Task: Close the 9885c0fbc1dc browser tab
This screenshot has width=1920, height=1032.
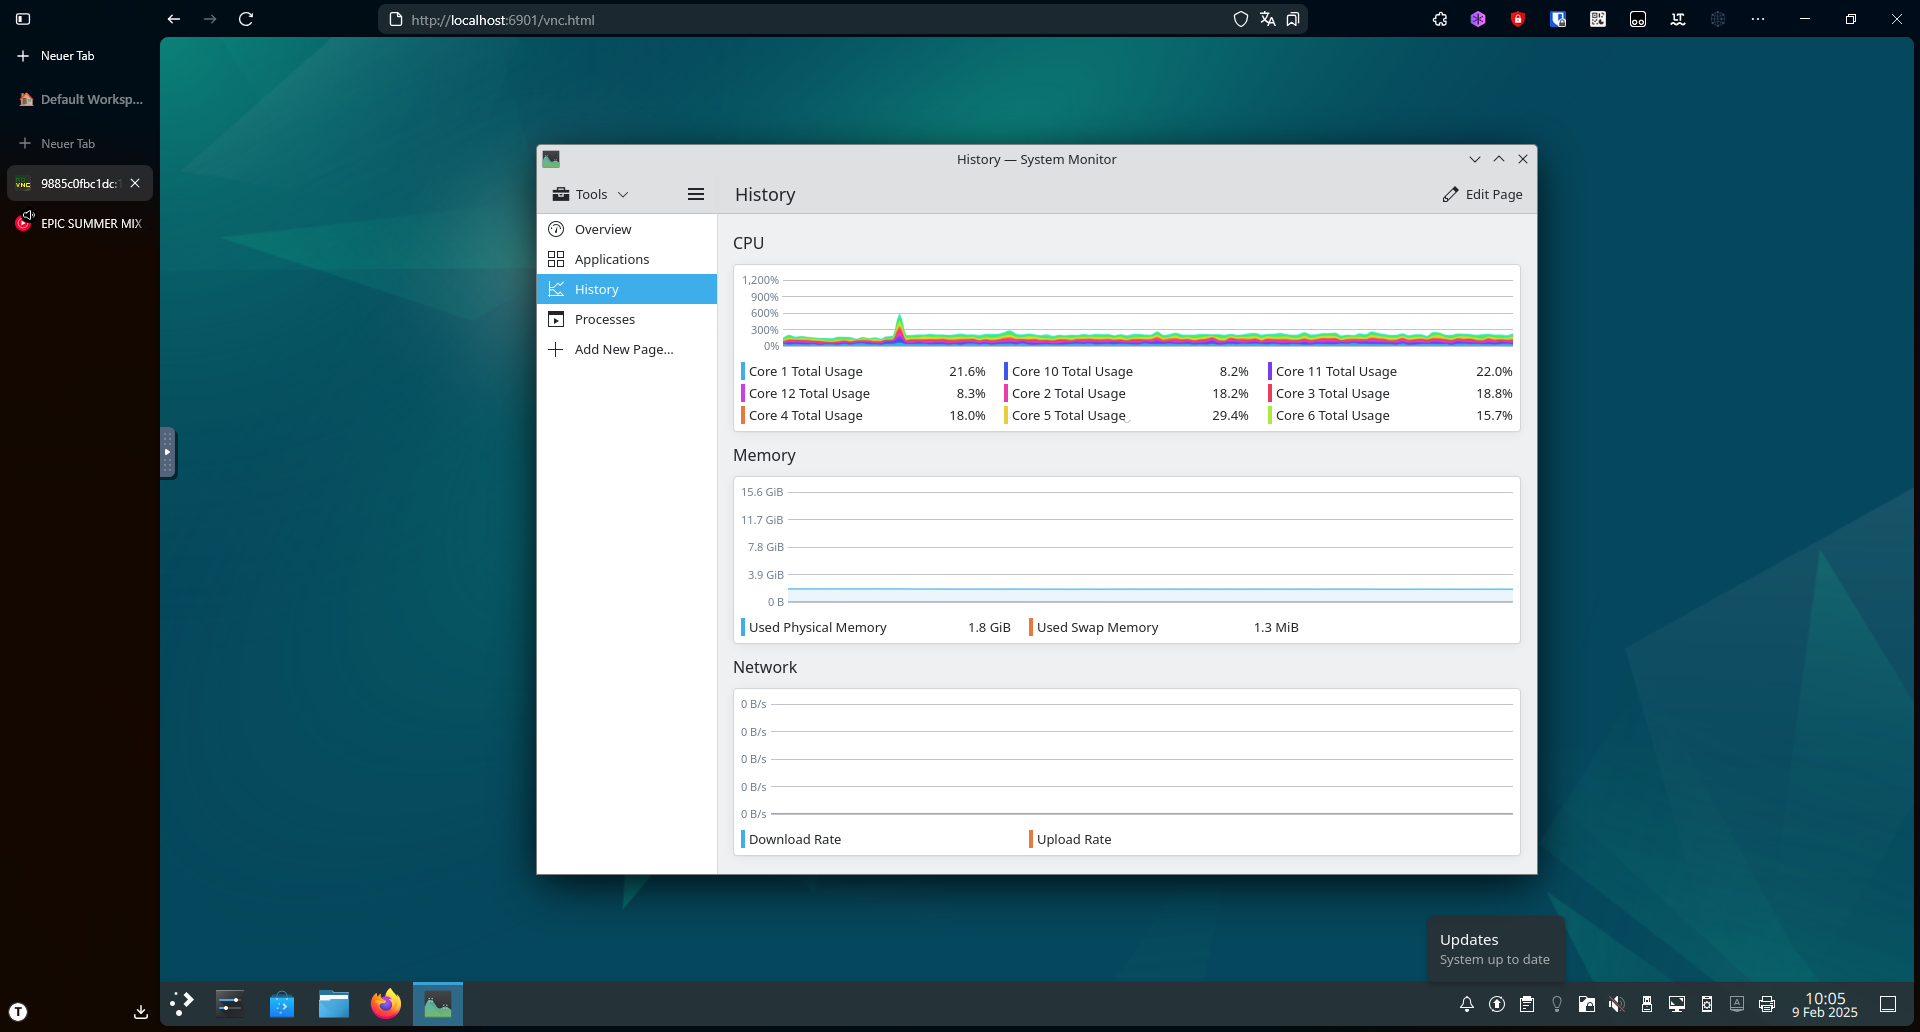Action: (x=135, y=183)
